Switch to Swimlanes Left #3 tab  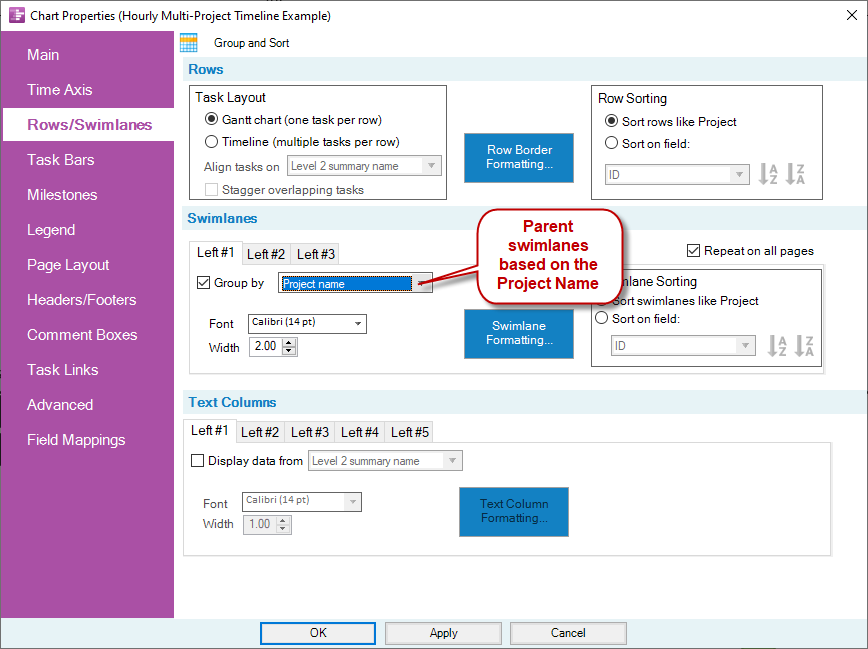coord(316,254)
